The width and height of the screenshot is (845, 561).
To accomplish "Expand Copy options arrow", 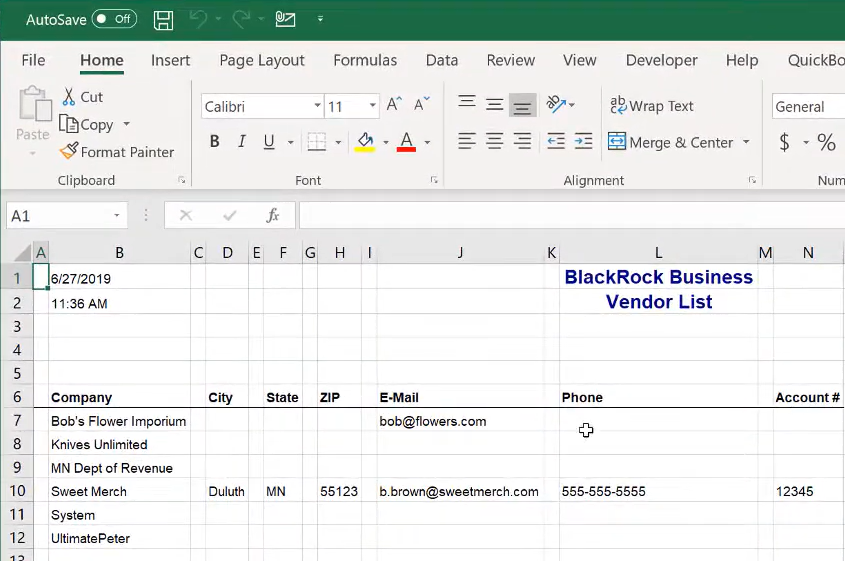I will click(127, 124).
